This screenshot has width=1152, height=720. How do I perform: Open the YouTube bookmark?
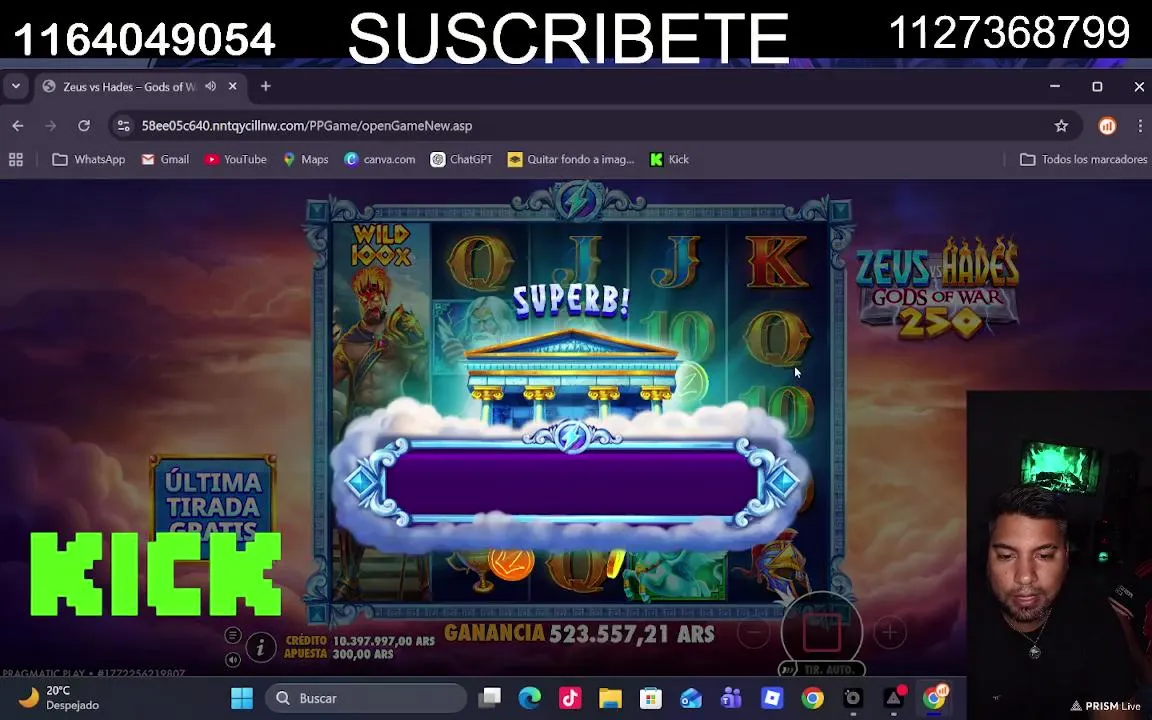(236, 159)
